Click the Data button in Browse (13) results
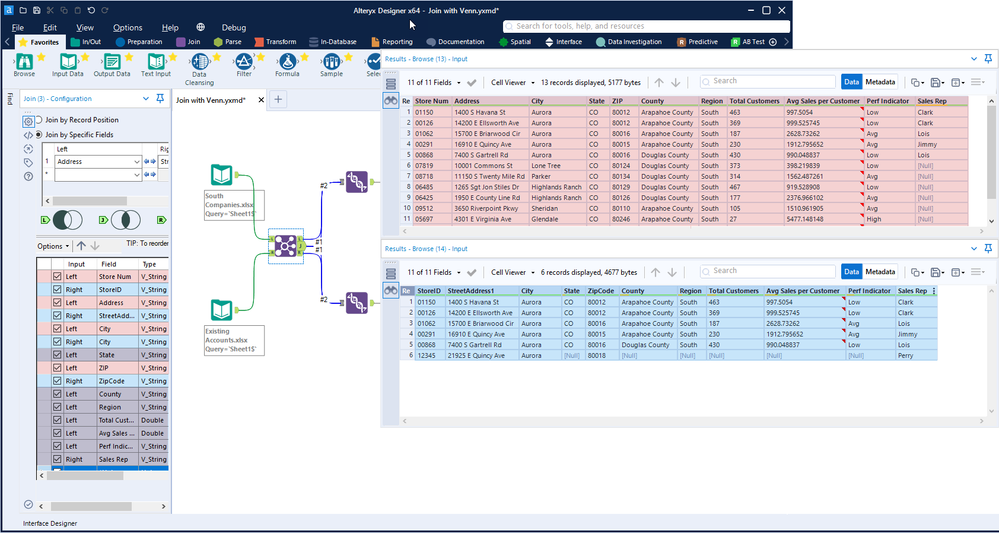This screenshot has height=533, width=999. (x=851, y=82)
